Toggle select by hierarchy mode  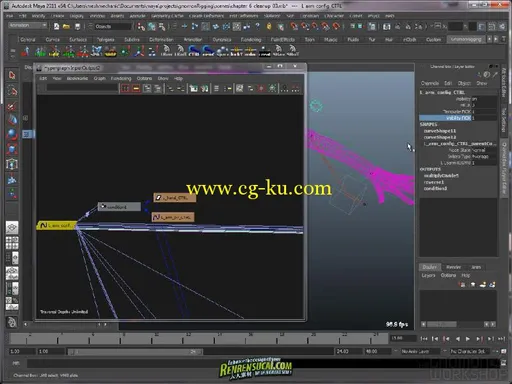[141, 26]
